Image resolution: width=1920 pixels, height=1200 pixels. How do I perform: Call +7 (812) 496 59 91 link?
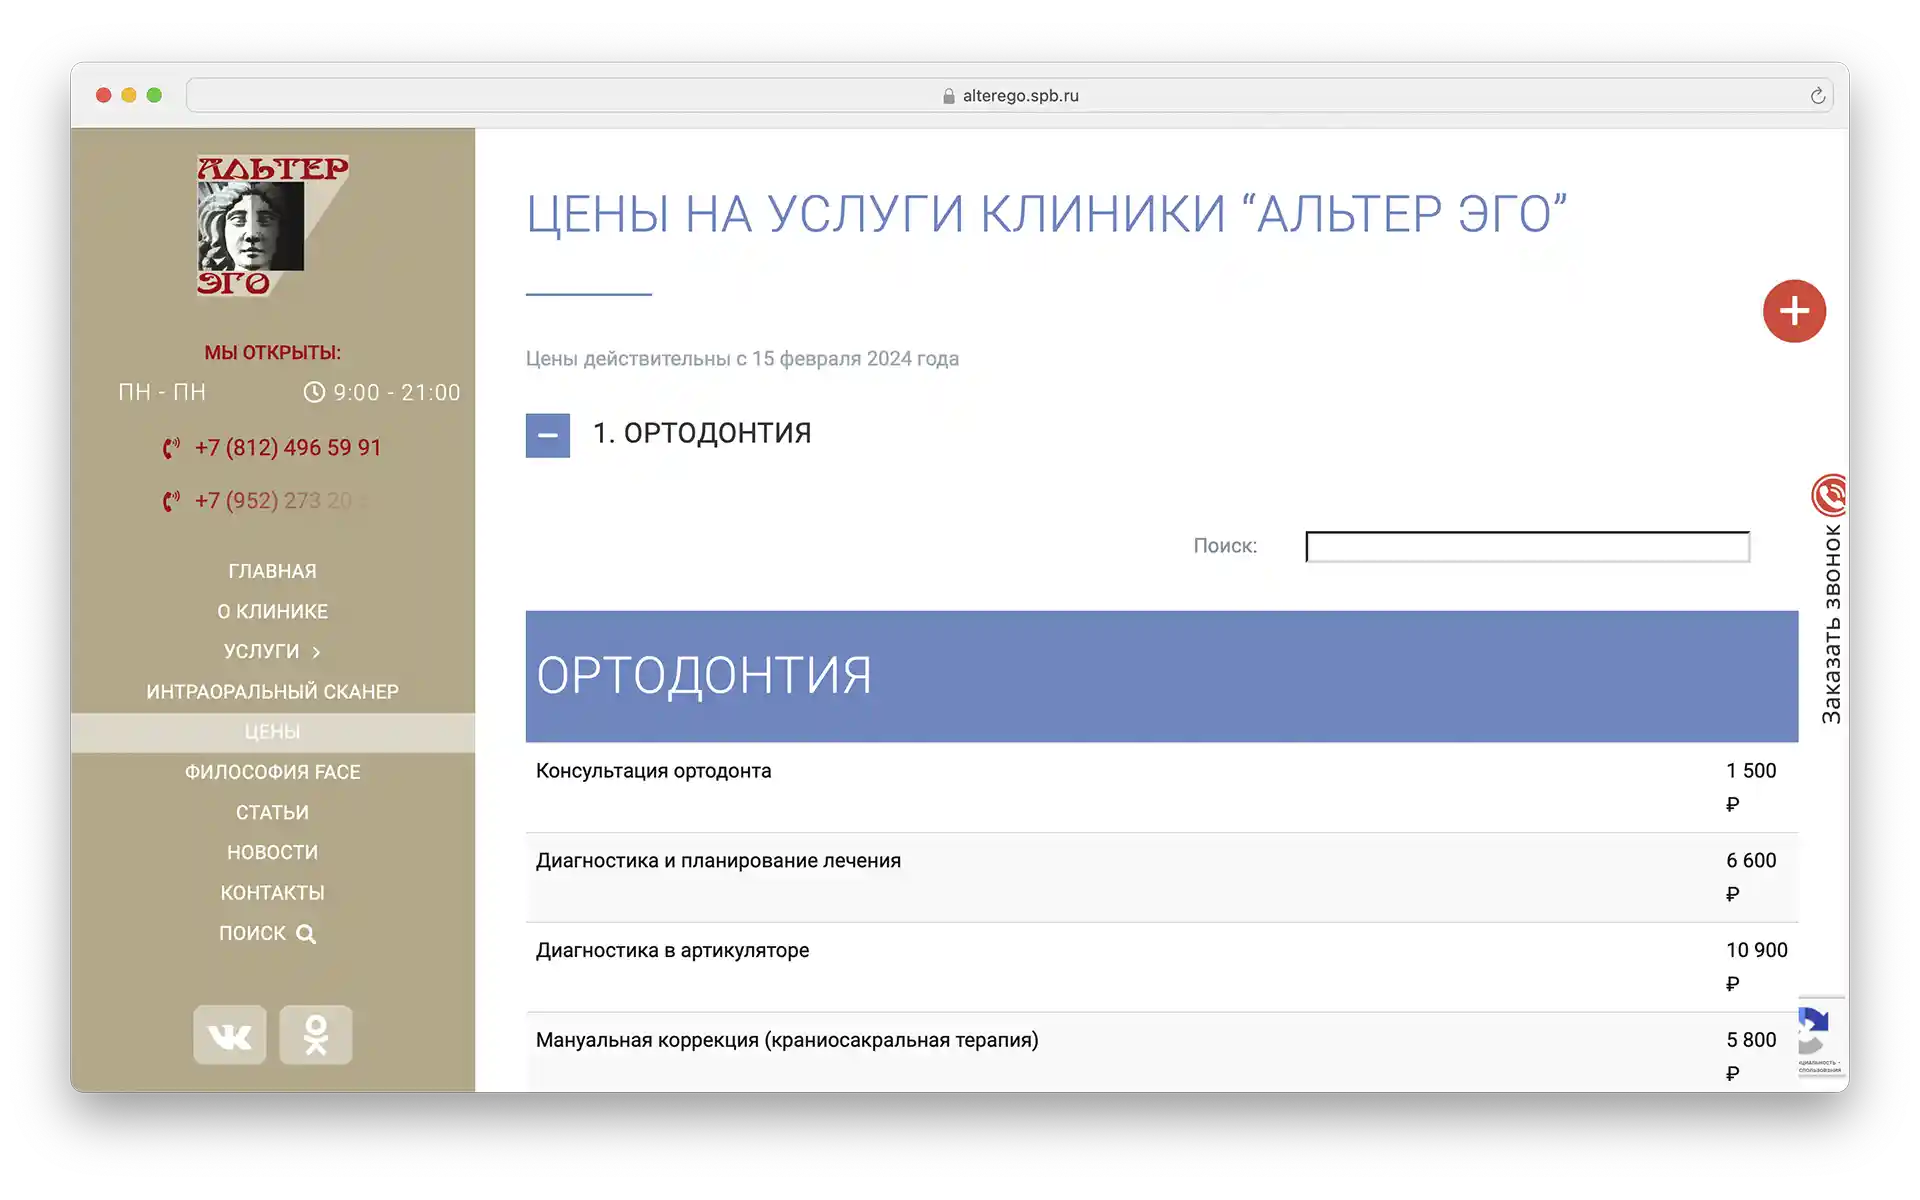[x=288, y=448]
